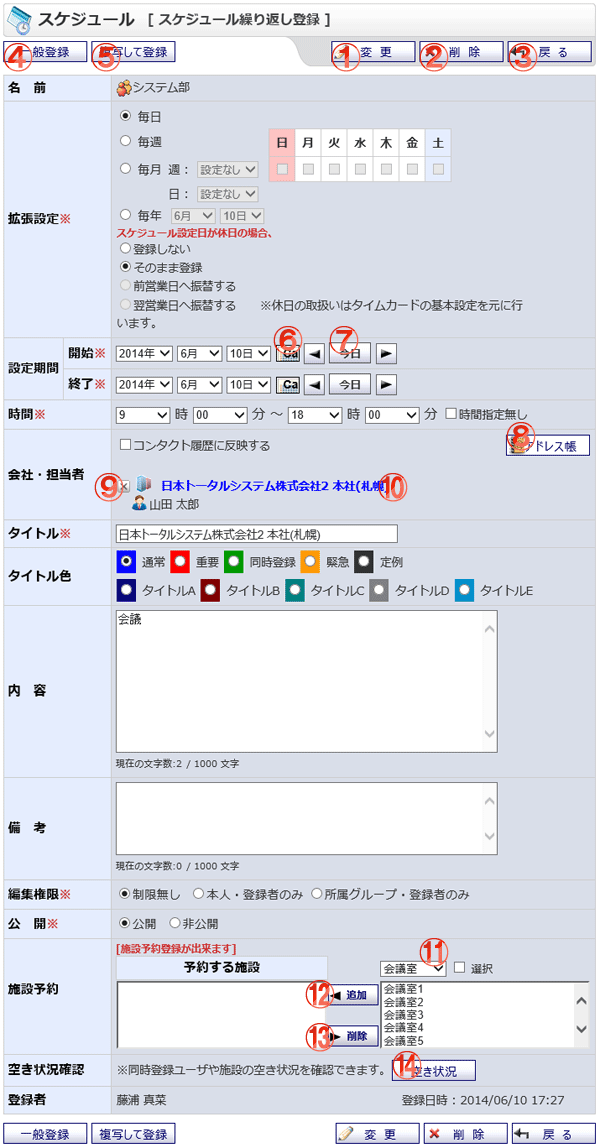
Task: Open end hour dropdown showing 18
Action: pos(315,415)
